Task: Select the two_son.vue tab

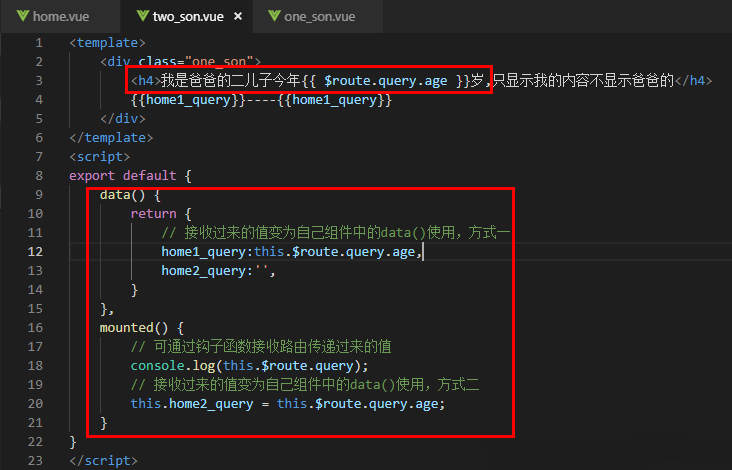Action: coord(188,17)
